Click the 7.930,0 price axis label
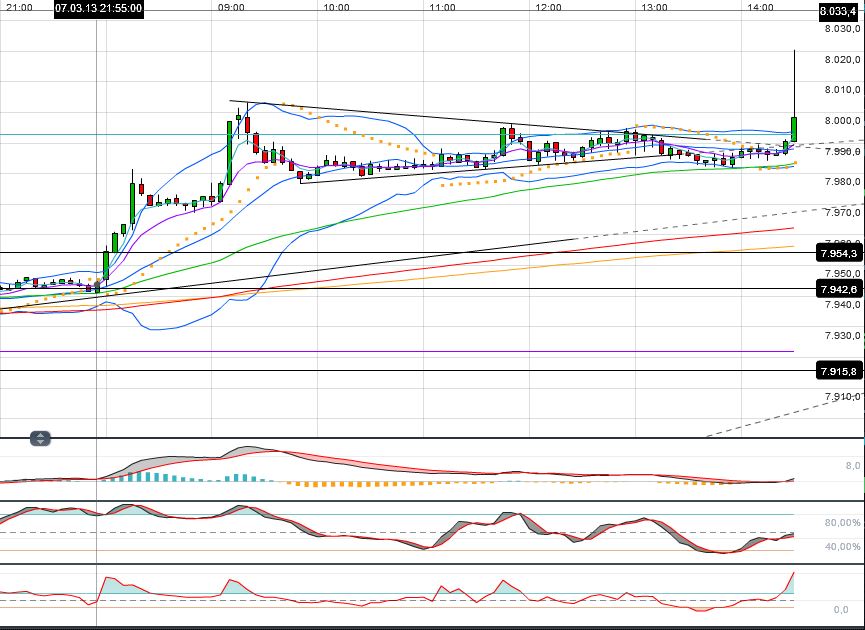Image resolution: width=865 pixels, height=630 pixels. [842, 335]
